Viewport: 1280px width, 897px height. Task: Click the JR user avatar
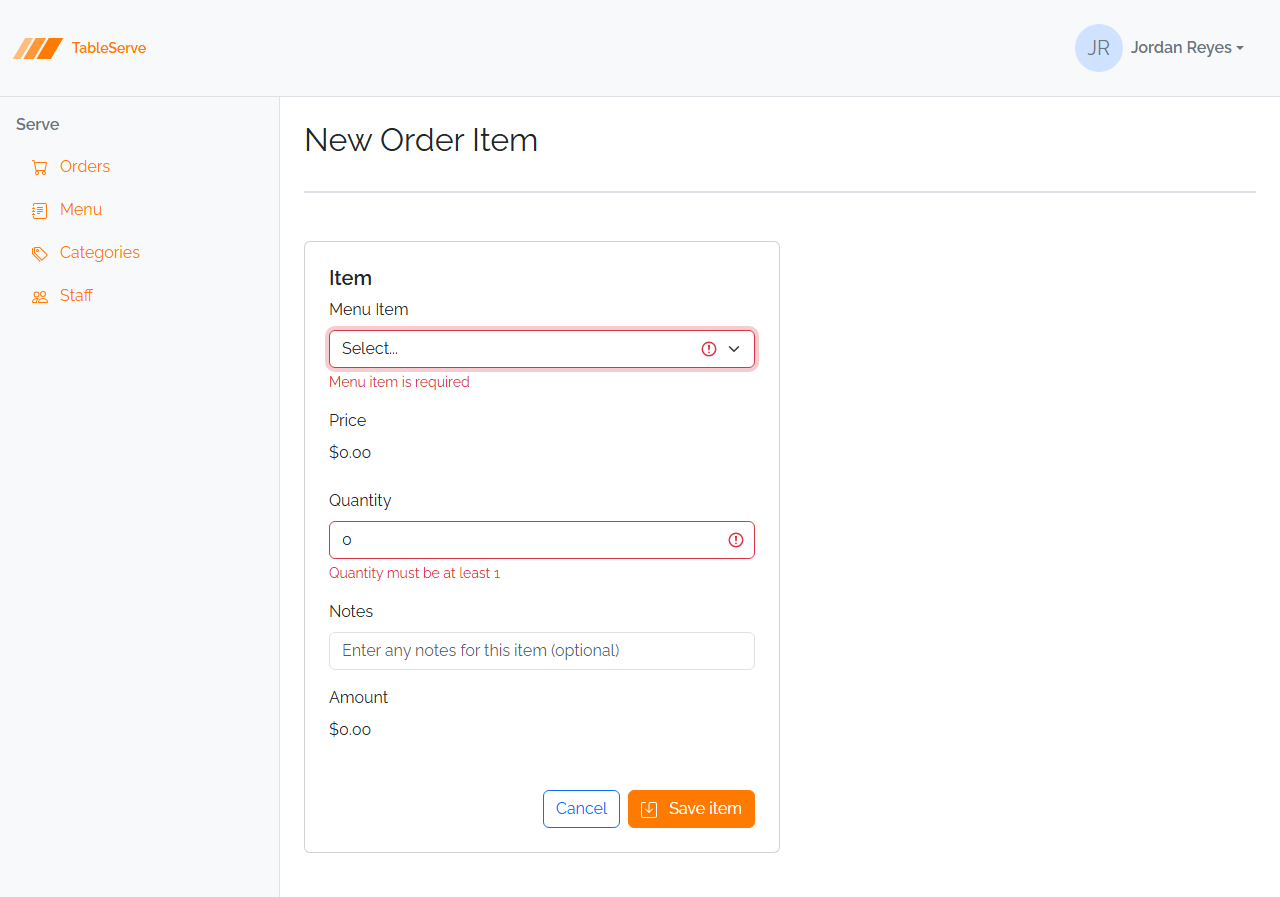[x=1099, y=48]
